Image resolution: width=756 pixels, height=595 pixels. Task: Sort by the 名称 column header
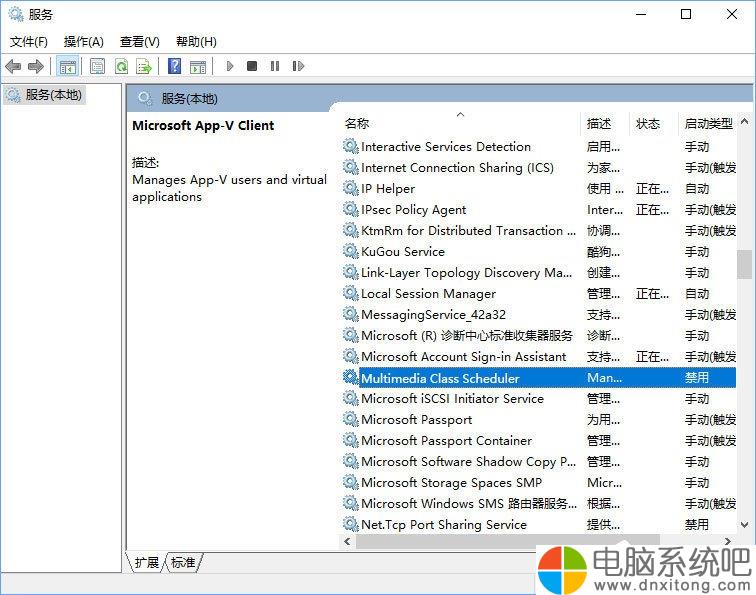460,123
